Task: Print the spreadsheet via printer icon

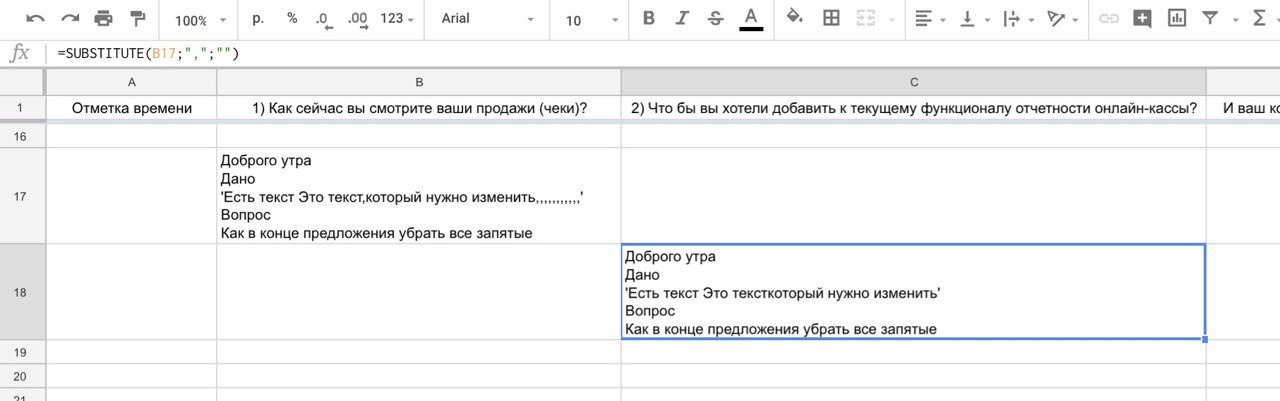Action: 104,18
